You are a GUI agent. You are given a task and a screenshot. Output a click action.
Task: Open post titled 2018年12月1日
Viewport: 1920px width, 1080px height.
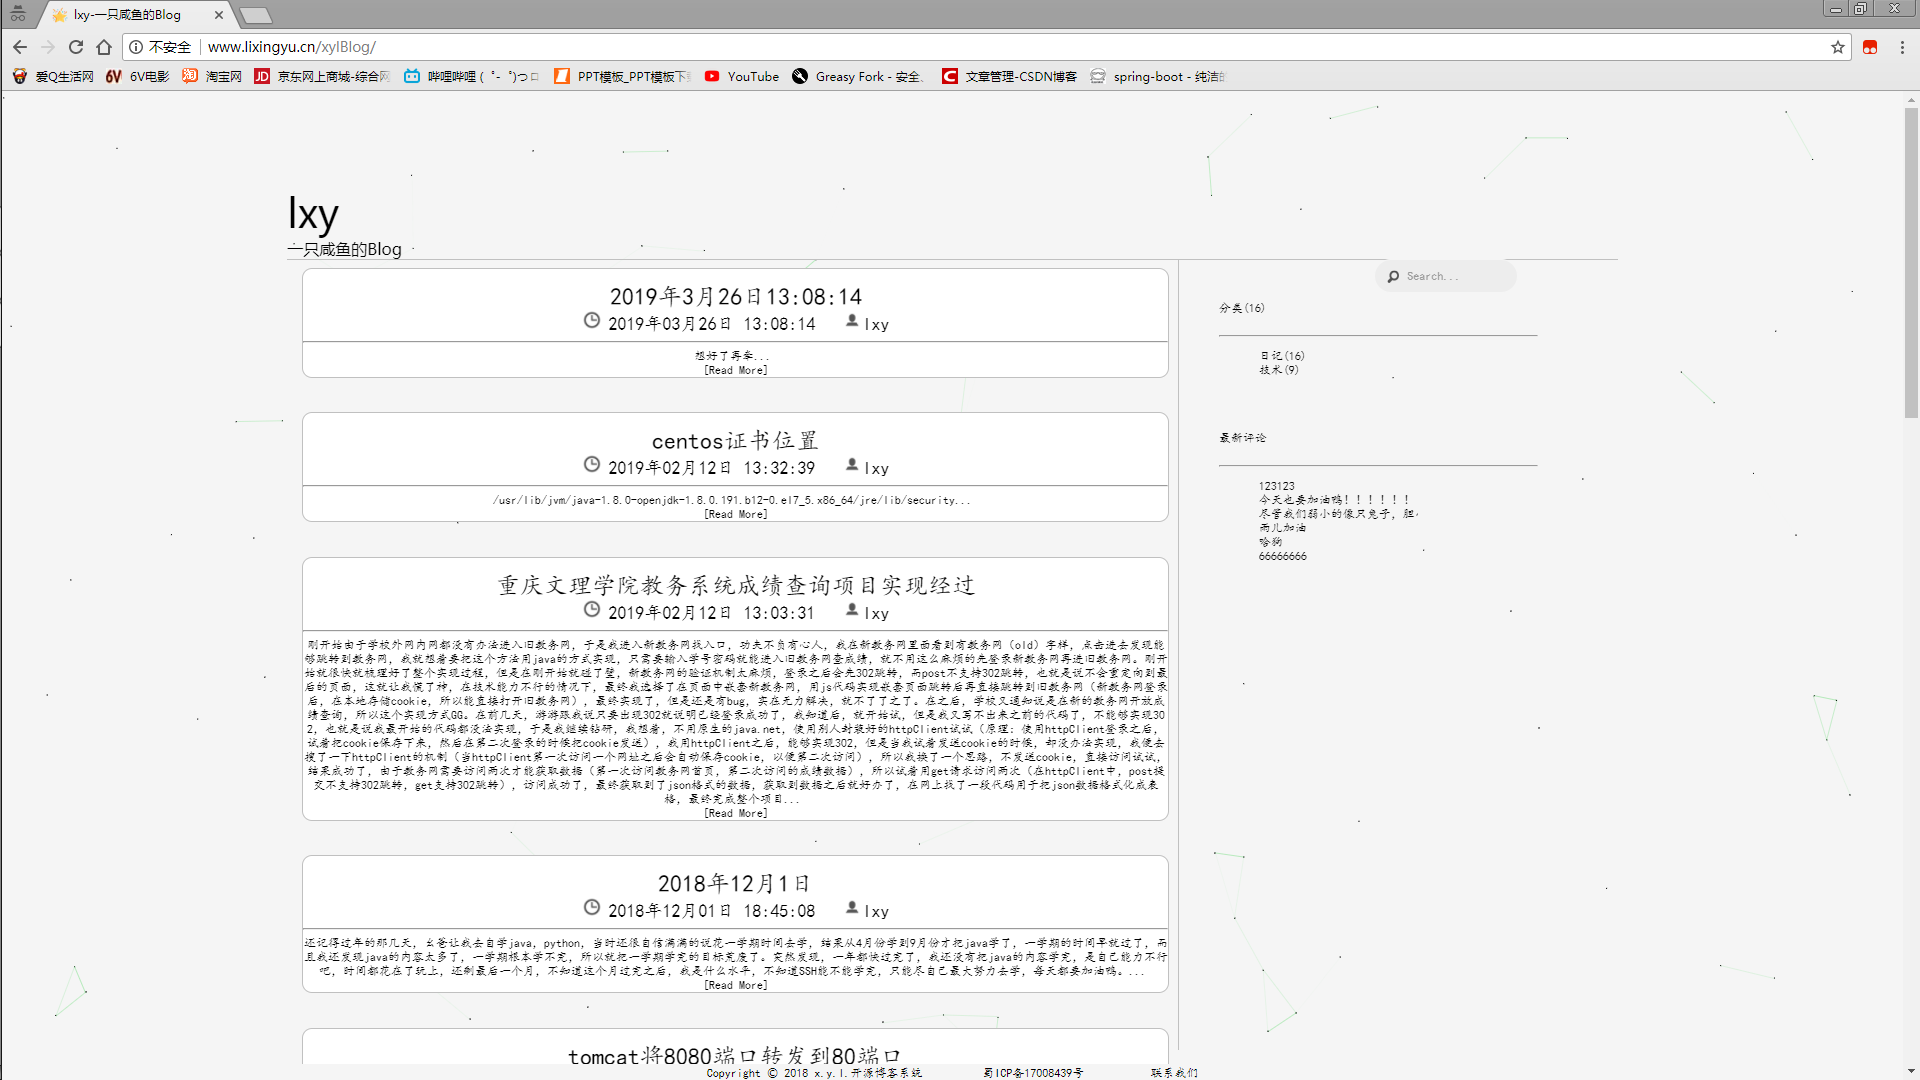tap(735, 884)
